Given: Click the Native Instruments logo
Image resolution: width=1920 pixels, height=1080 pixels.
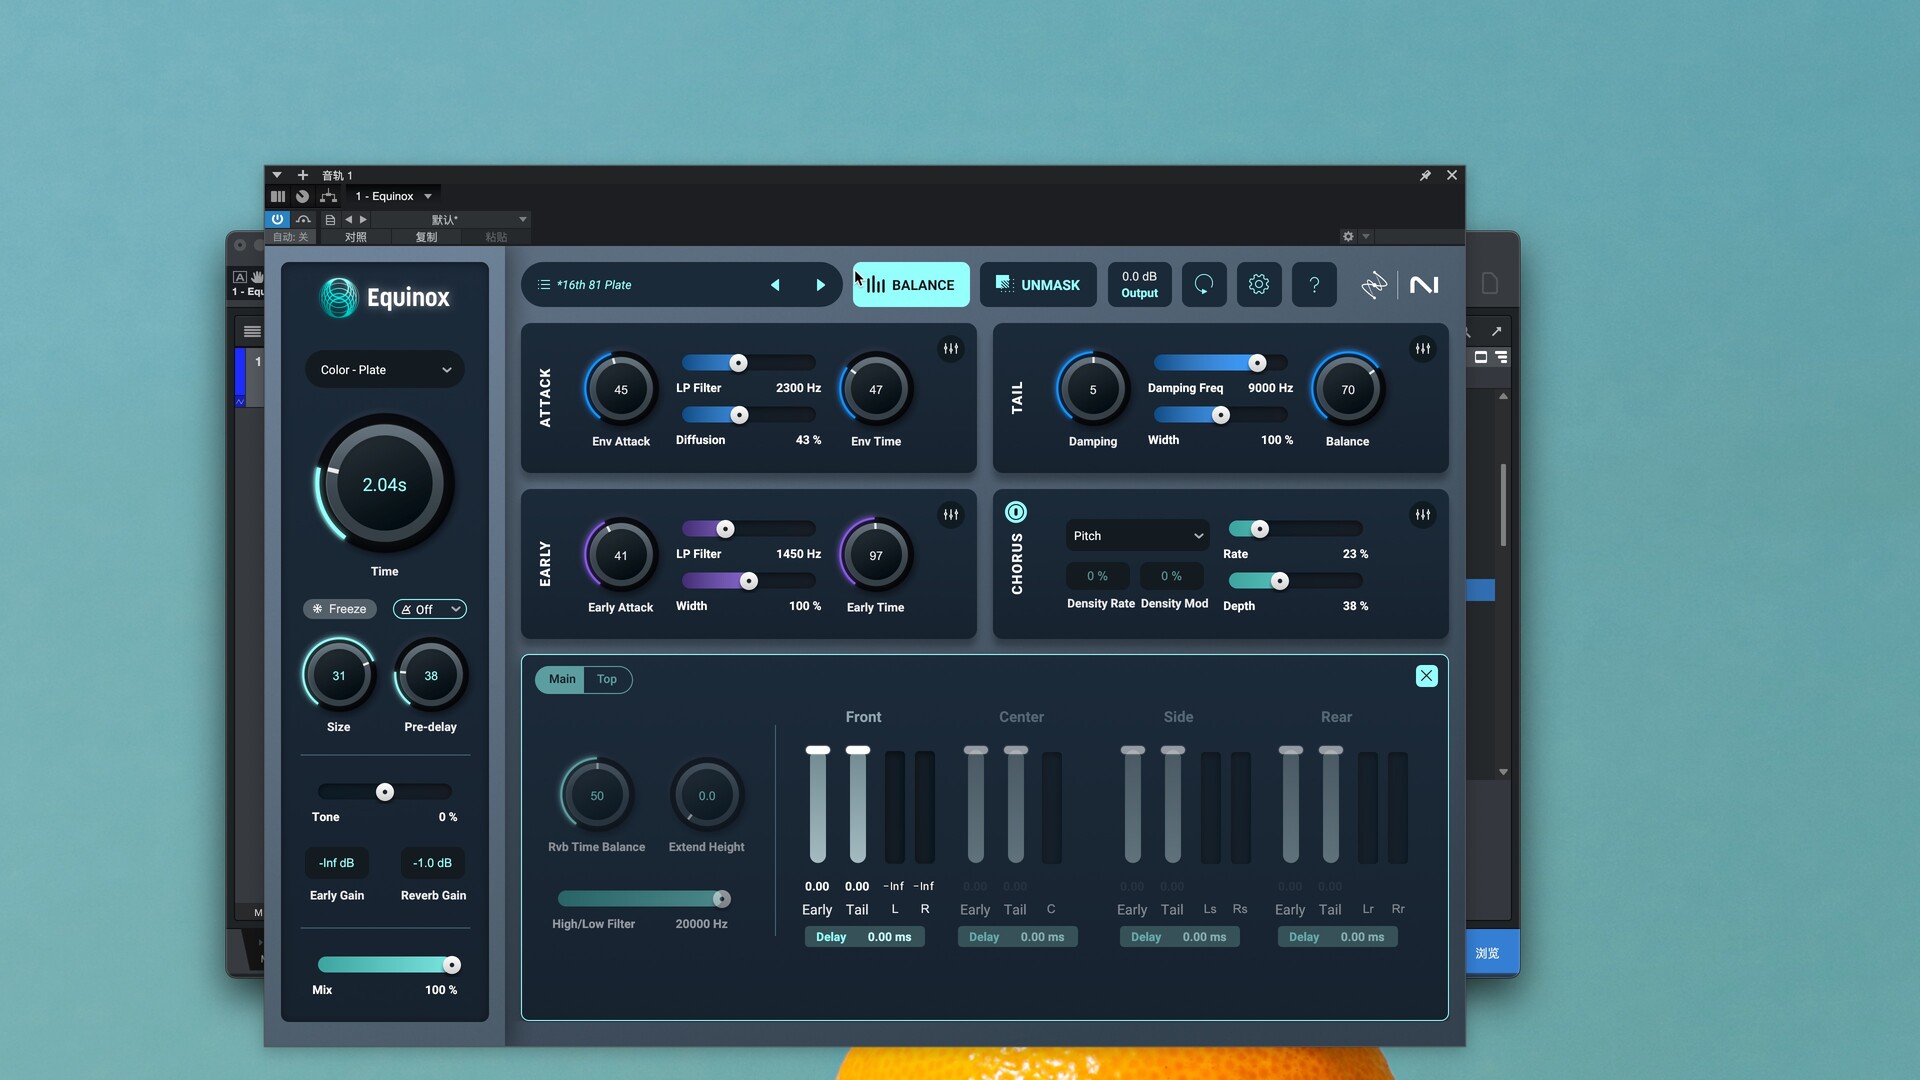Looking at the screenshot, I should point(1424,285).
